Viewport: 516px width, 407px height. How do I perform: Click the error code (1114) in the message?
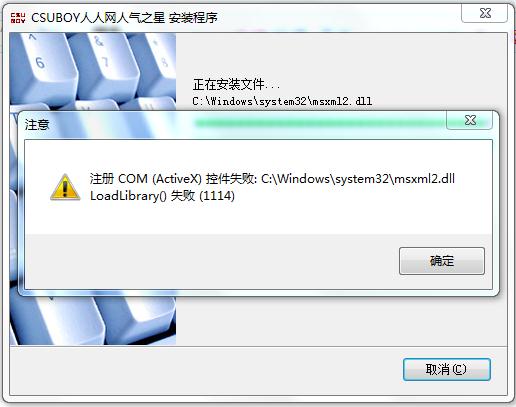click(217, 196)
